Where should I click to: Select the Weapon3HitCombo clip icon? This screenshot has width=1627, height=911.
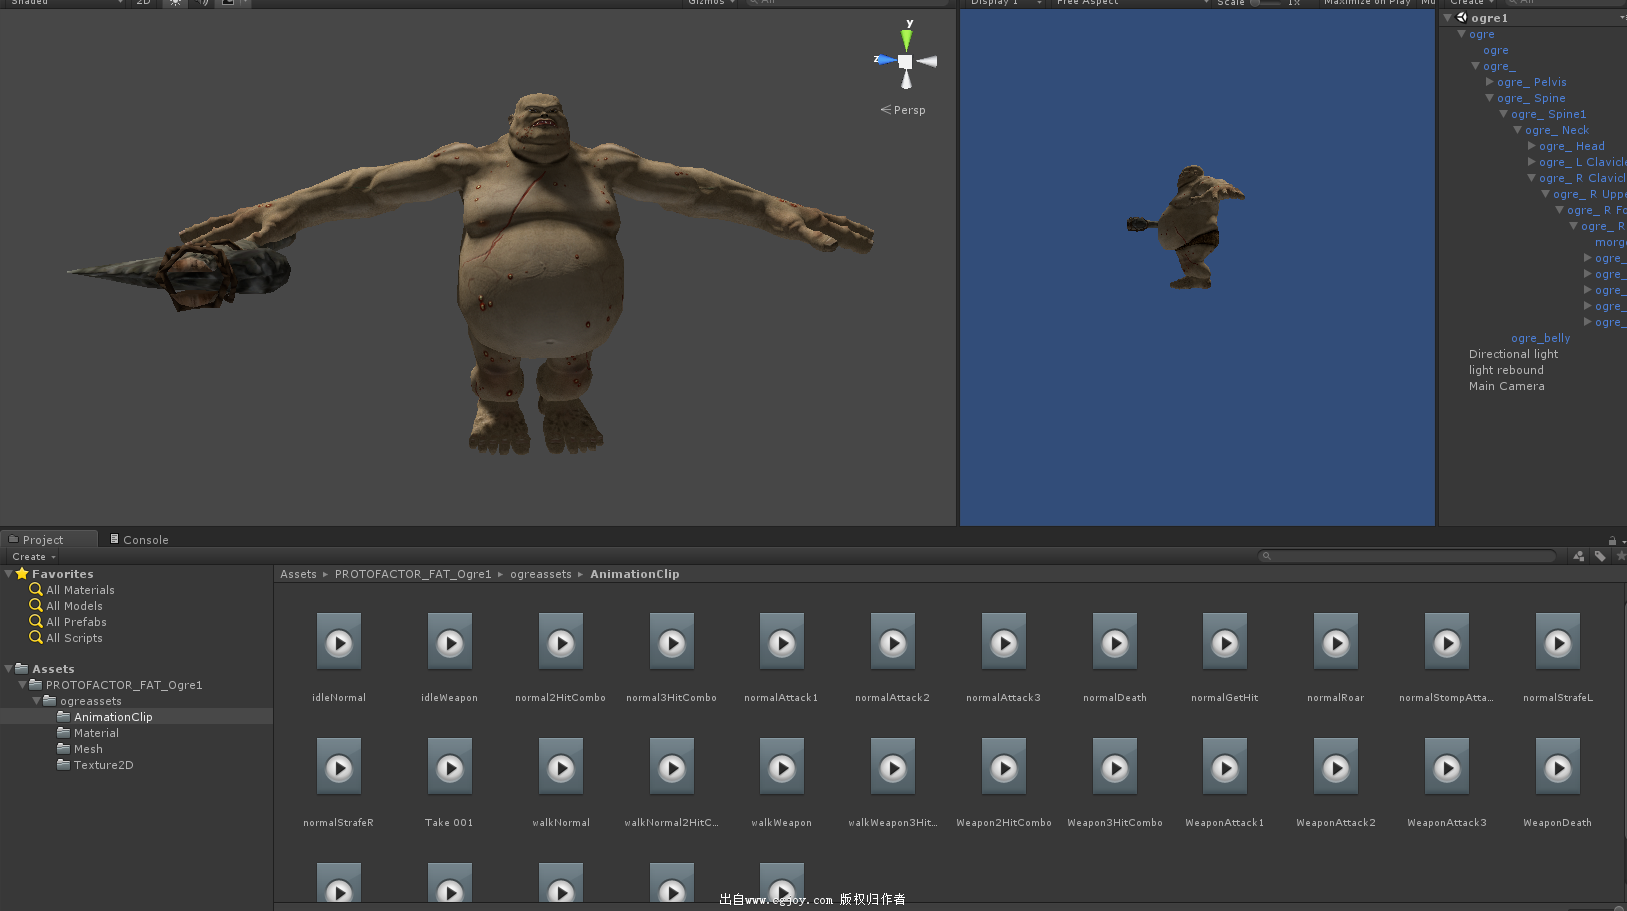(1115, 766)
